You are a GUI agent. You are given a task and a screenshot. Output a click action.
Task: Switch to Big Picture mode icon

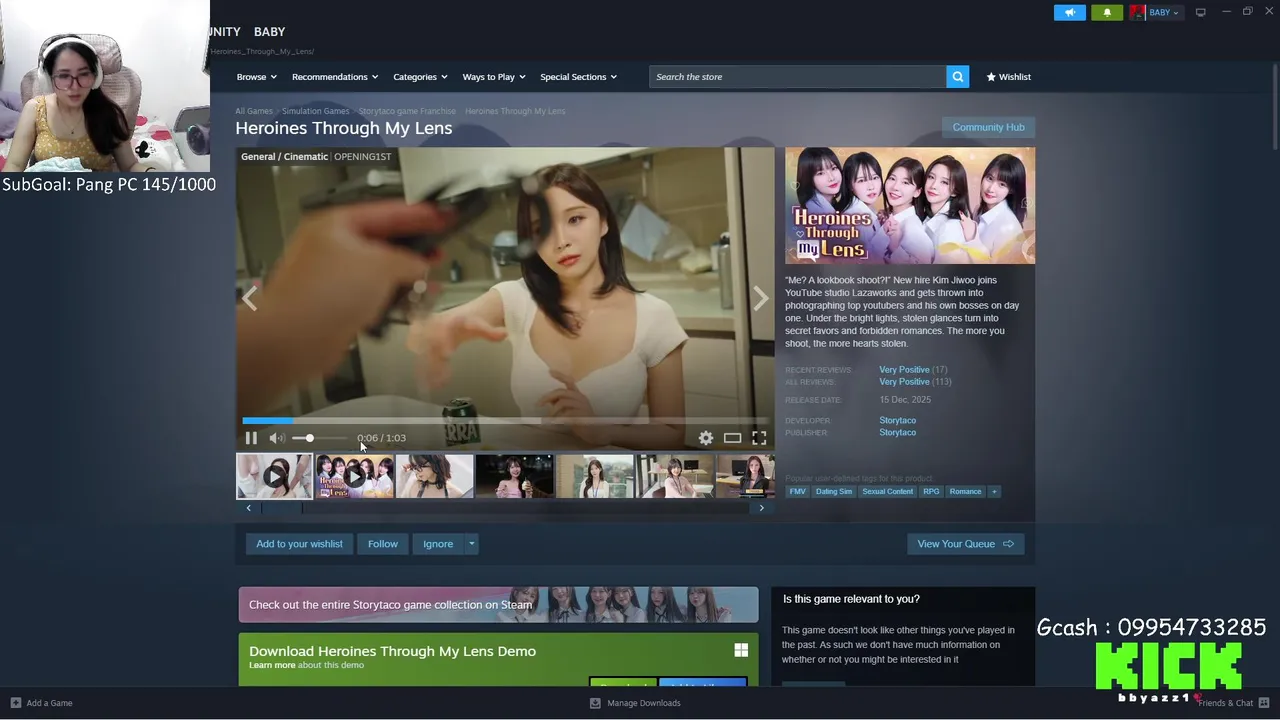(x=1200, y=12)
